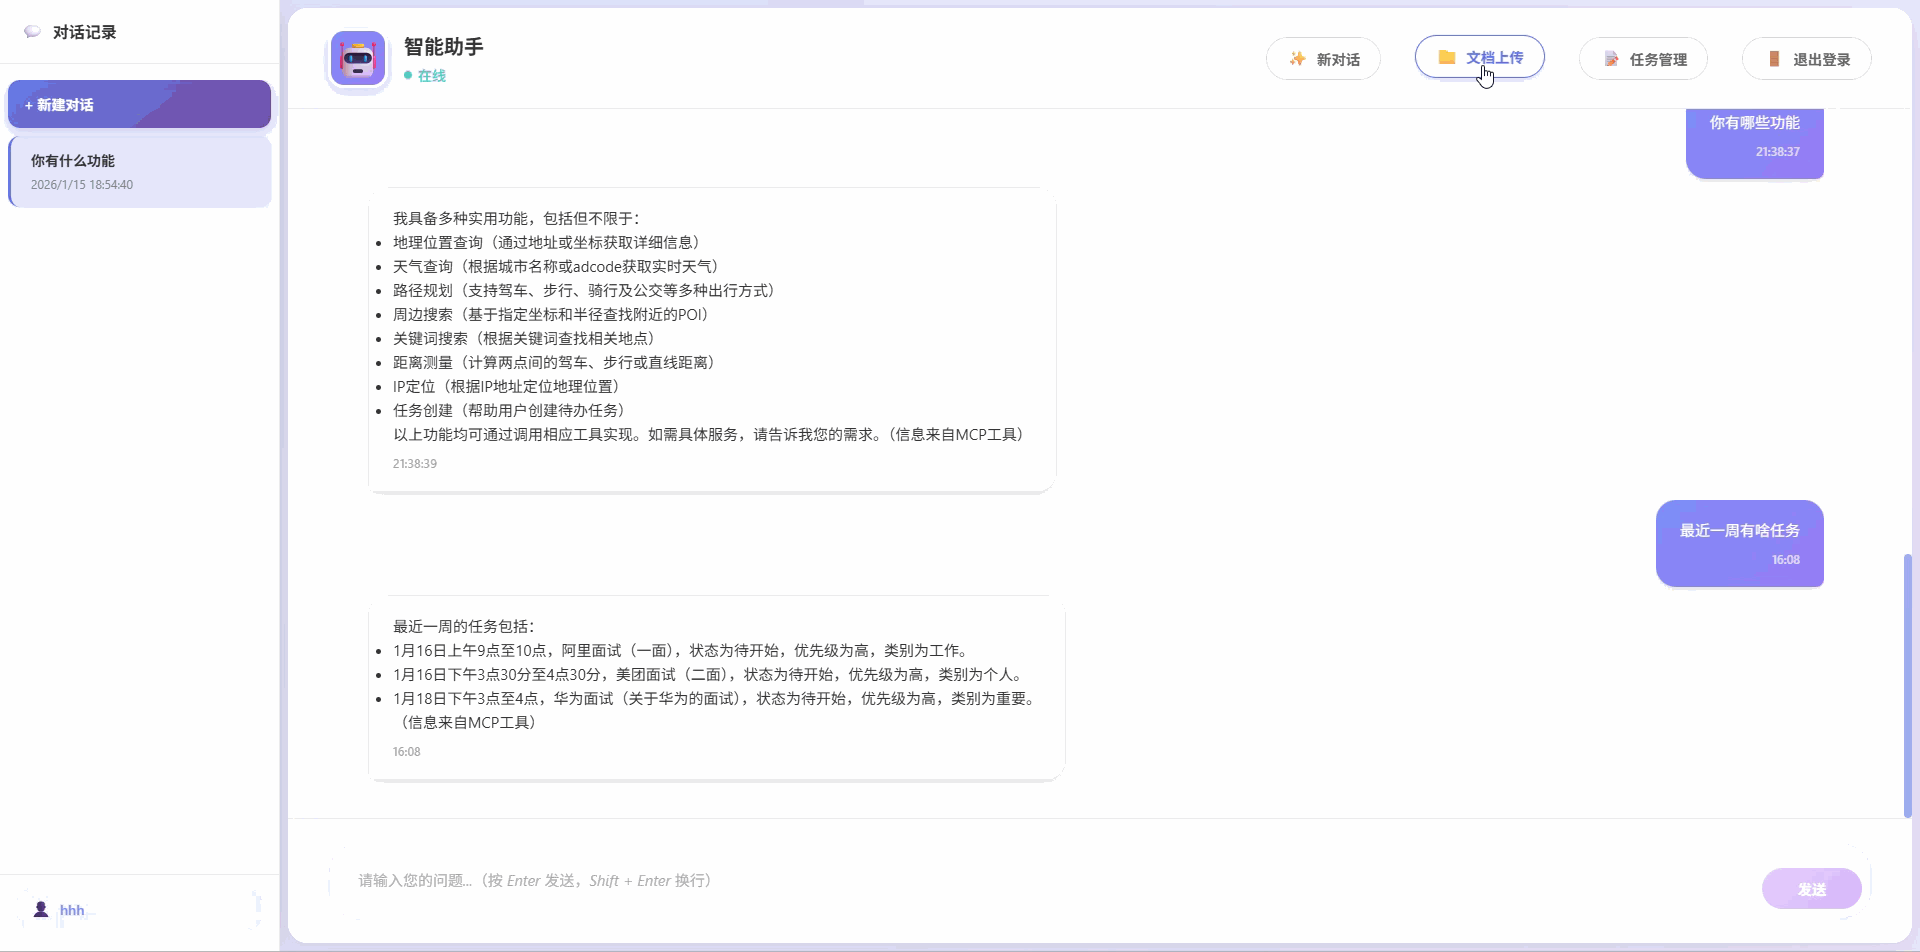This screenshot has height=952, width=1920.
Task: Click the document-edit icon on 任务管理
Action: [x=1612, y=58]
